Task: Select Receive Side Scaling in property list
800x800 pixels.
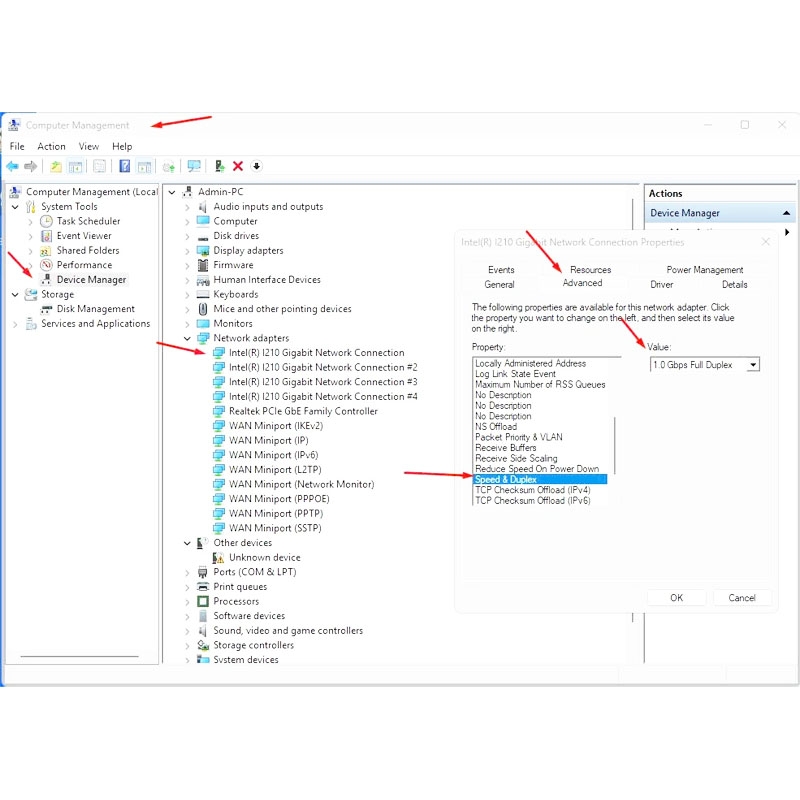Action: click(516, 459)
